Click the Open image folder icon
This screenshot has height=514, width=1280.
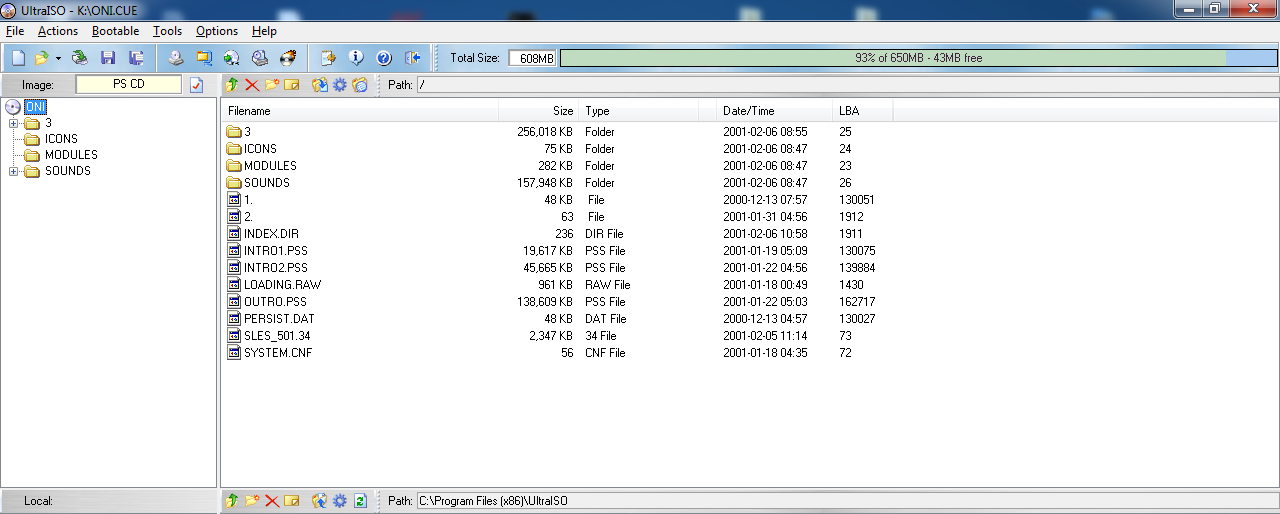[42, 58]
